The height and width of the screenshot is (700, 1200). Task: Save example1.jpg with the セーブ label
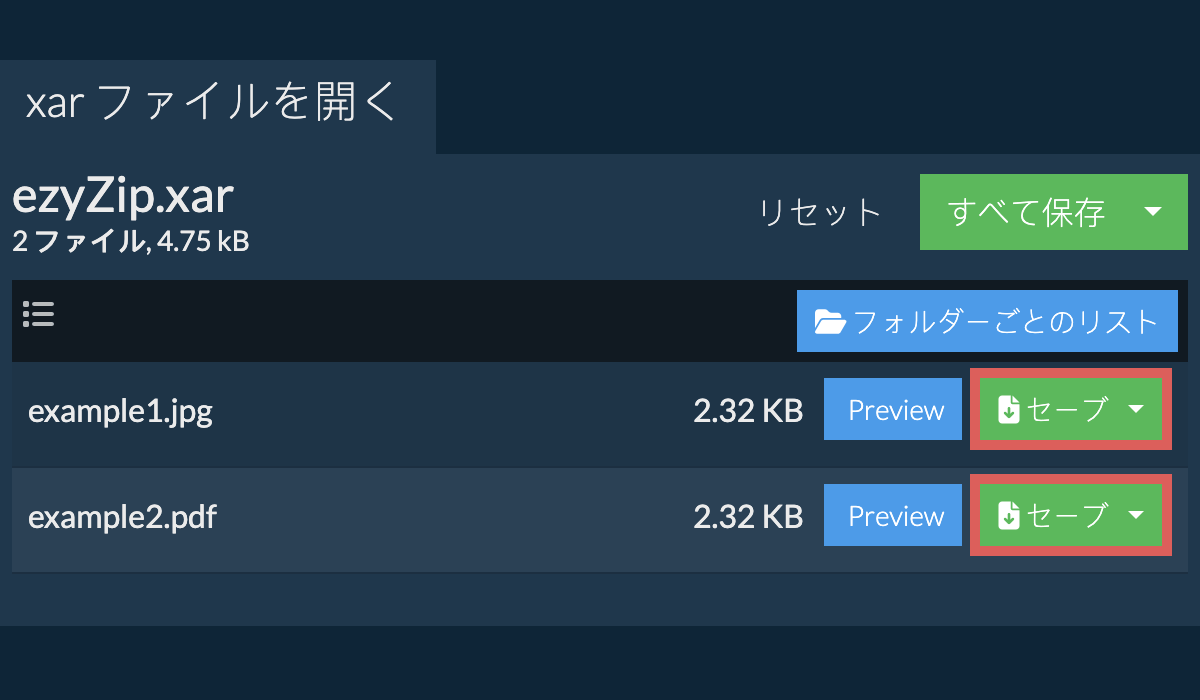point(1067,410)
